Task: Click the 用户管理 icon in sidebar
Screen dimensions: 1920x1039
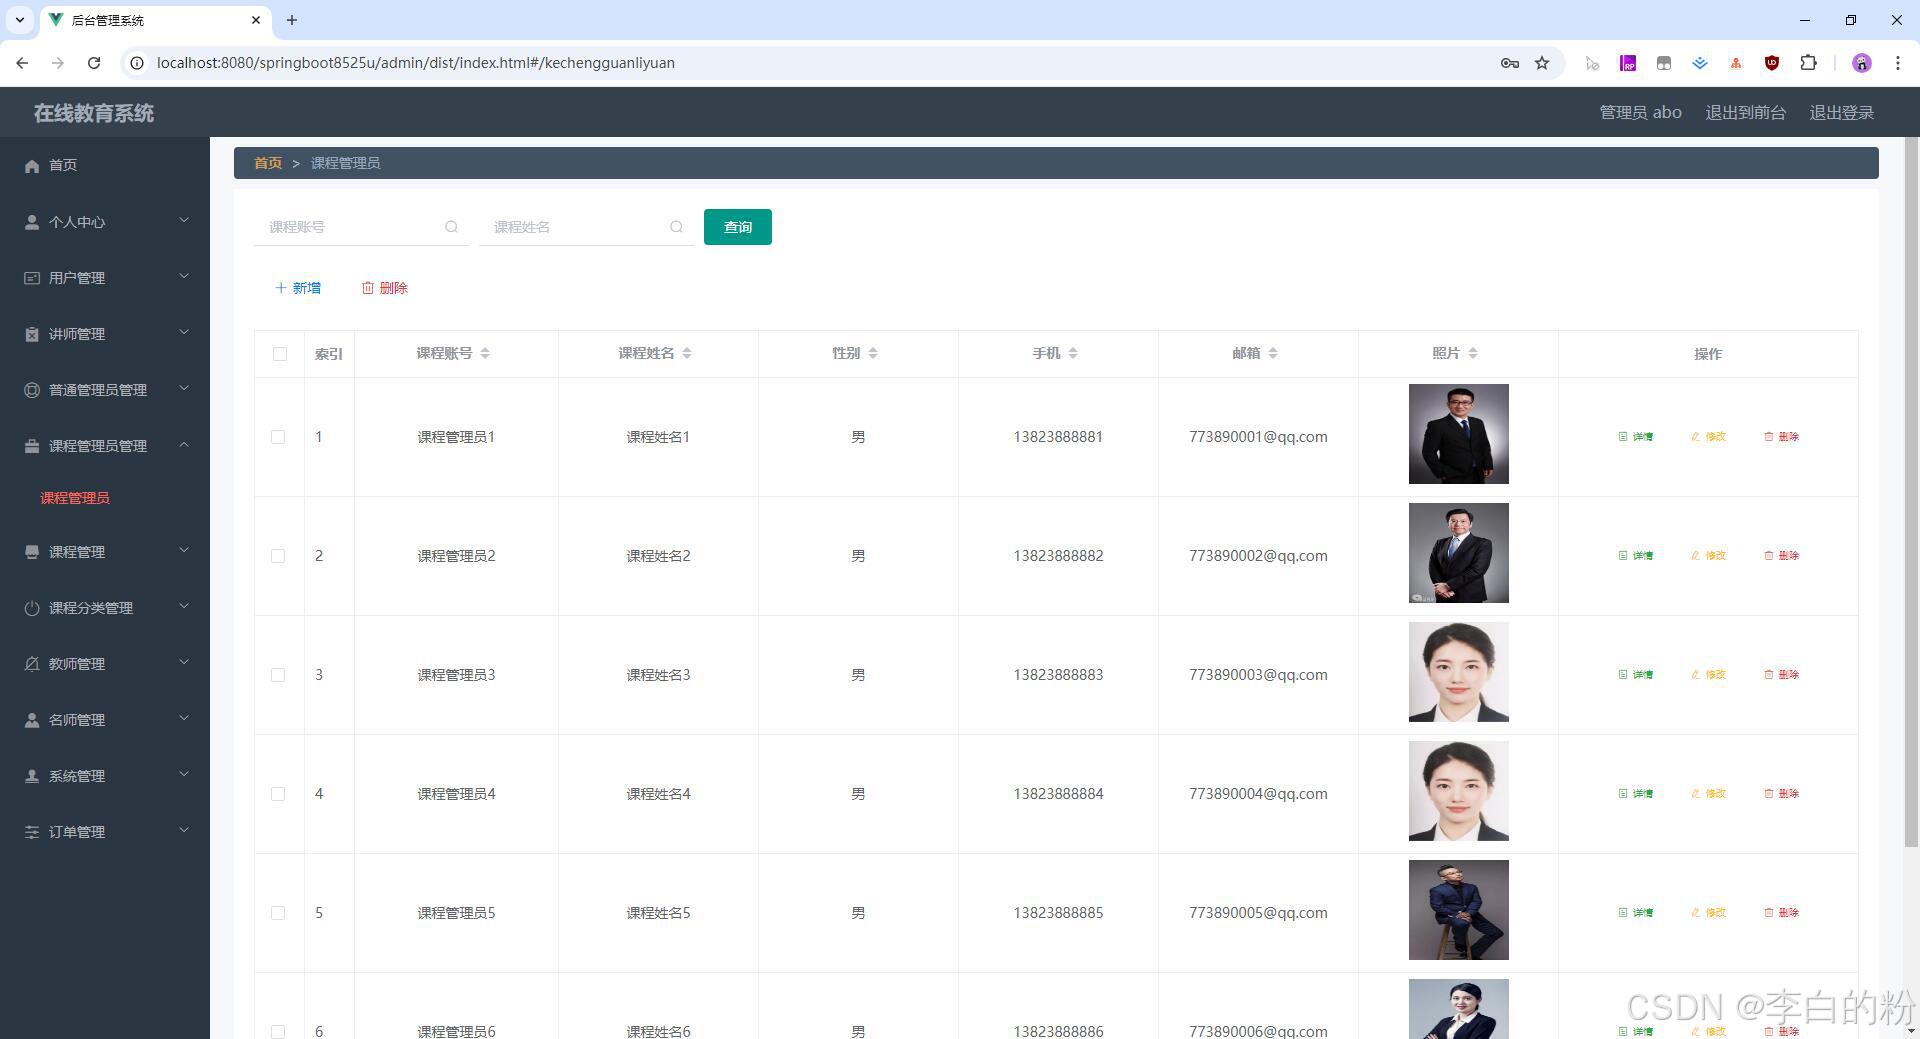Action: [x=32, y=278]
